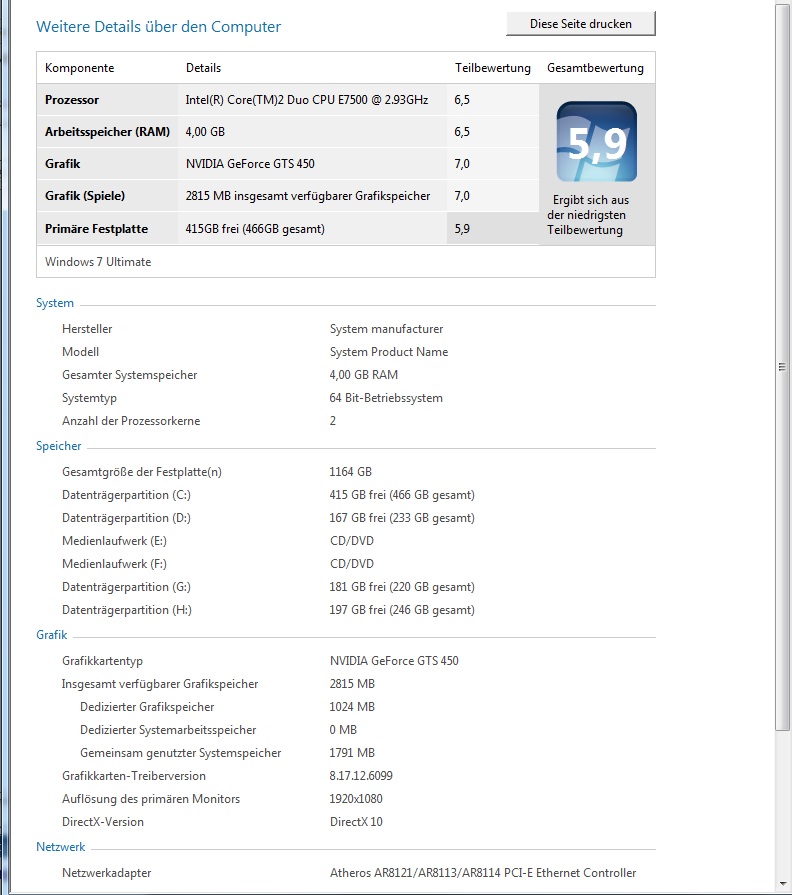Select '2815 MB insgesamt verfügbarer Grafikspeicher'
Viewport: 792px width, 895px height.
tap(308, 196)
